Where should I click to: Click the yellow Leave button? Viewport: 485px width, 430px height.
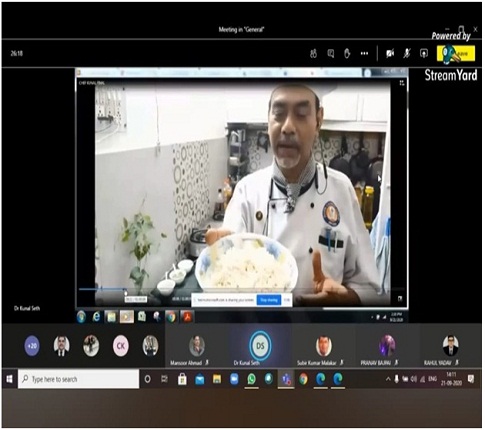point(456,53)
